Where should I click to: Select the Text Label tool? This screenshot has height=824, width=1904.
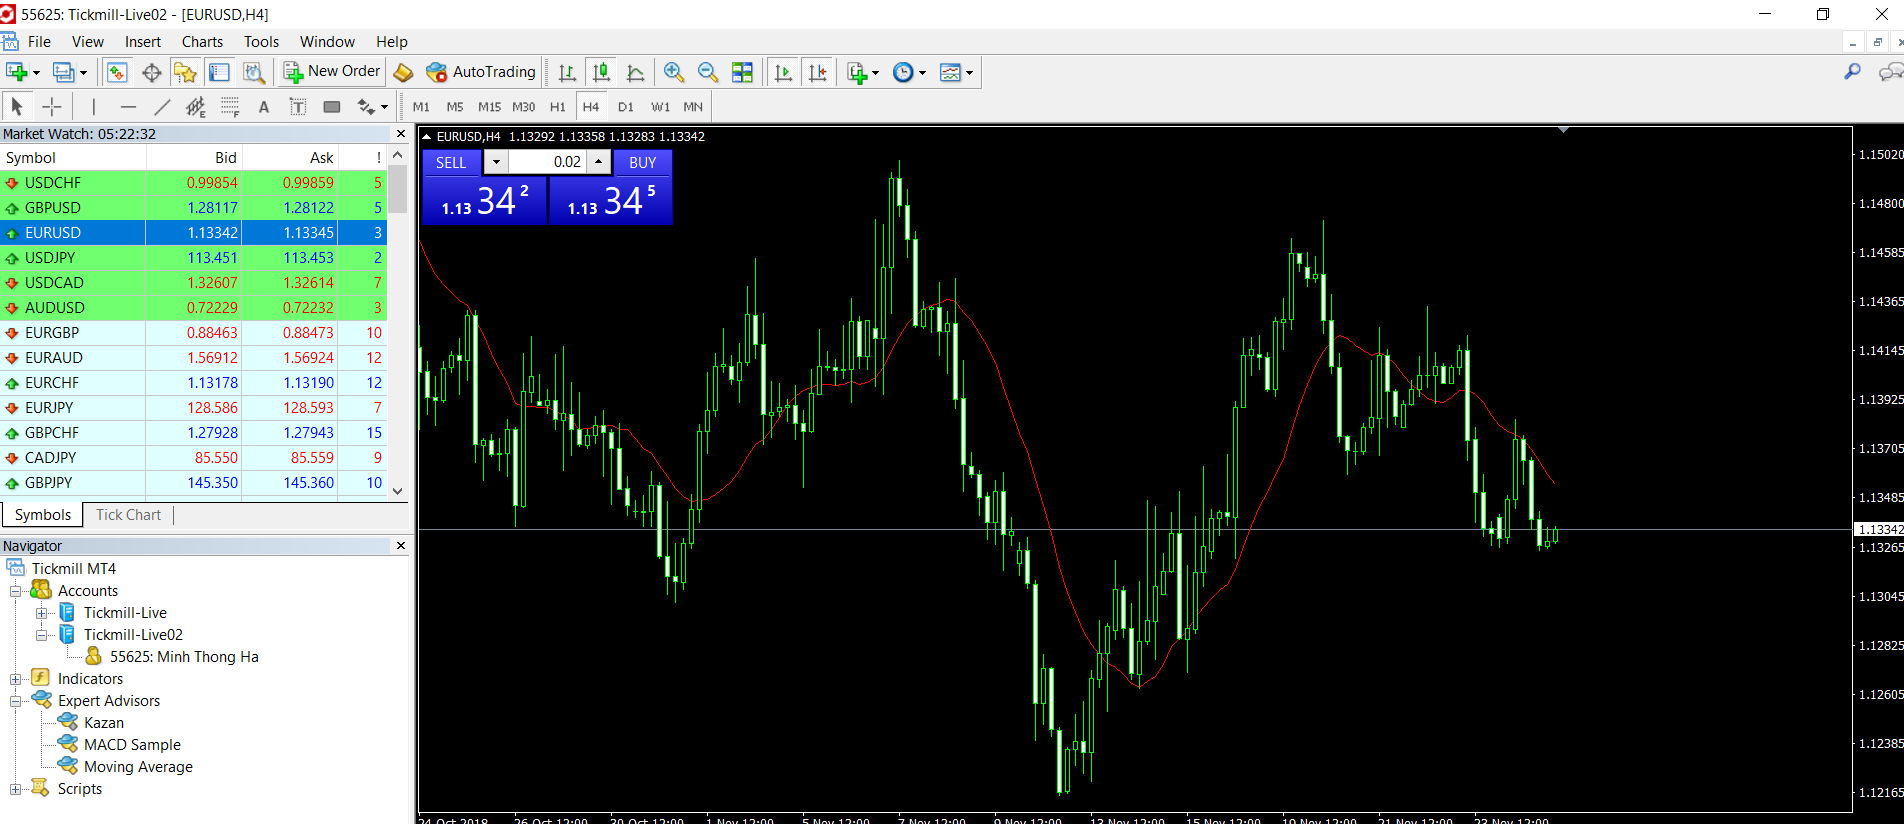click(298, 106)
